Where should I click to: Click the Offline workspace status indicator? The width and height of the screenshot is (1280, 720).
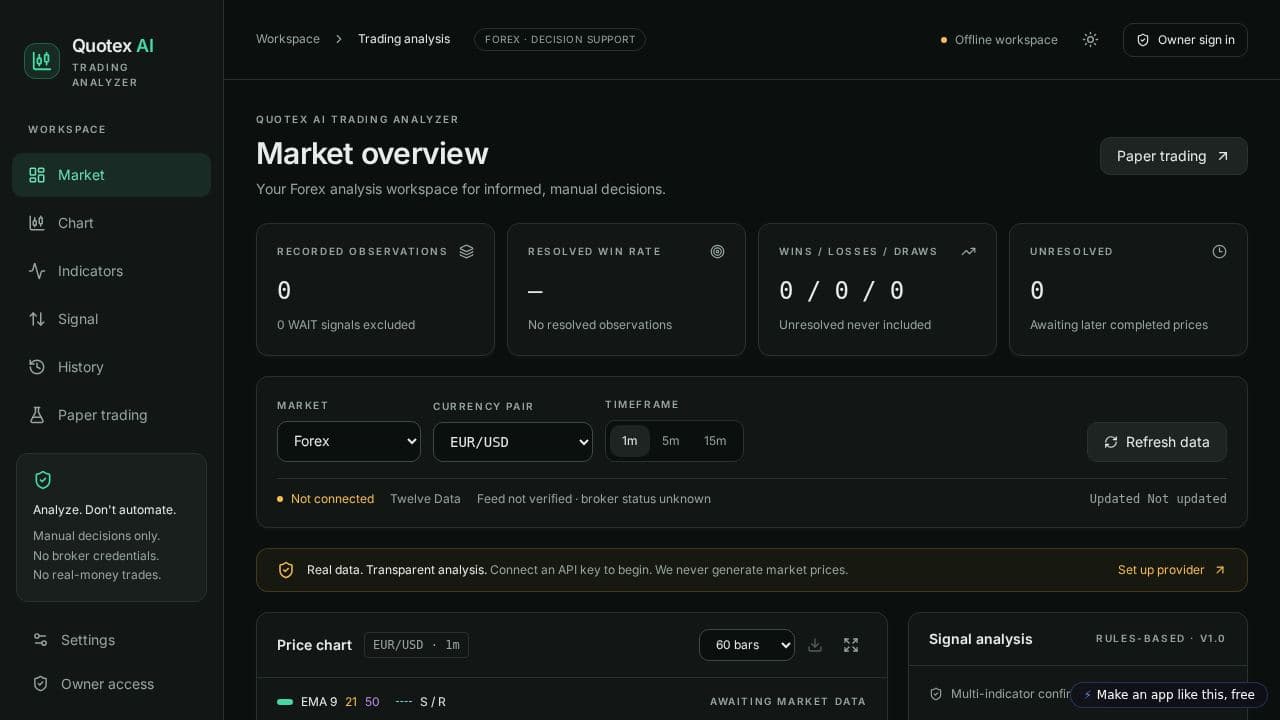pyautogui.click(x=999, y=40)
